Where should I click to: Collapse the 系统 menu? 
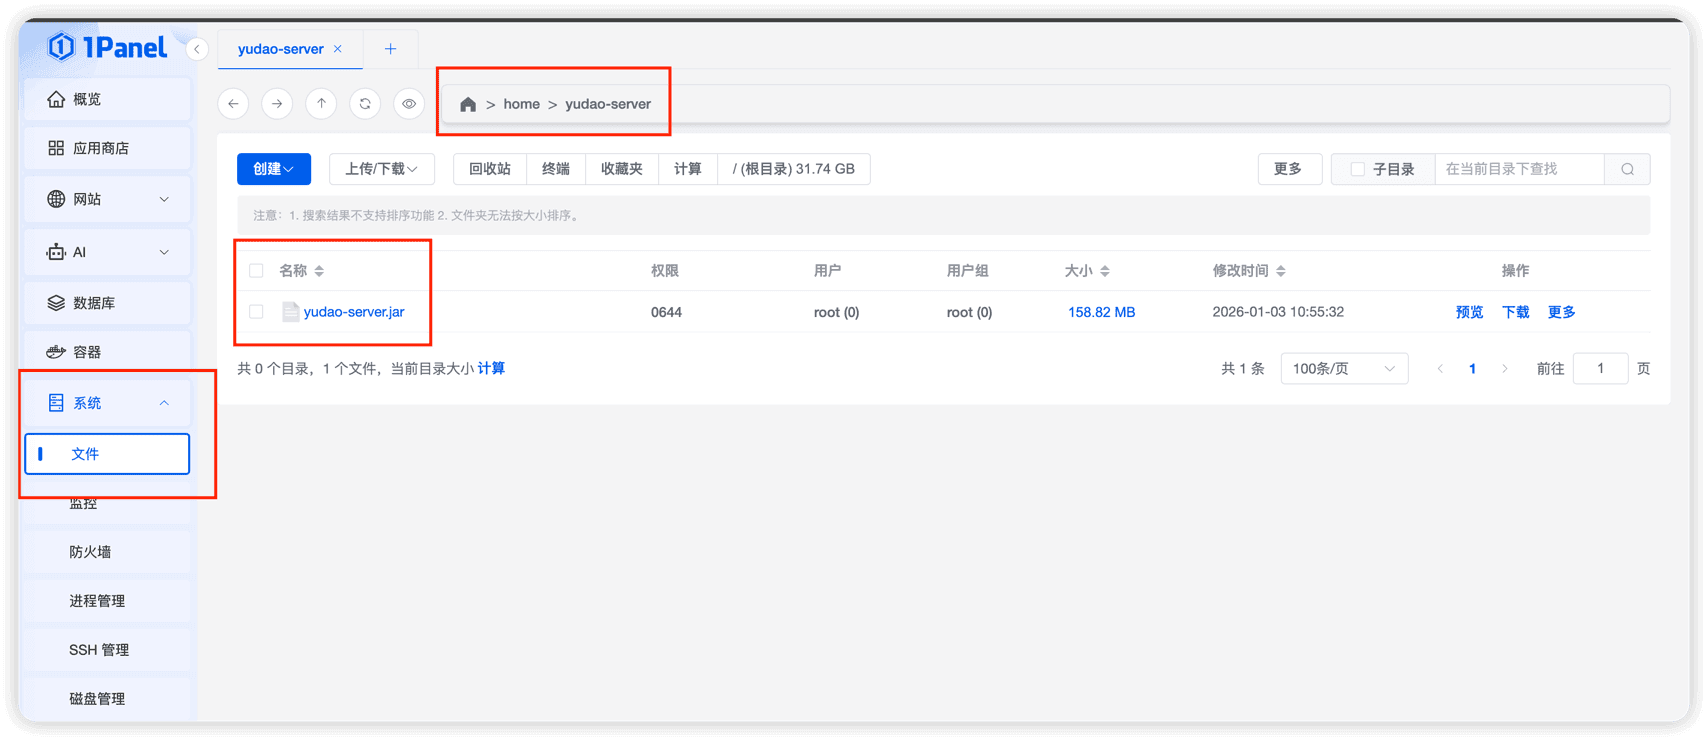107,403
